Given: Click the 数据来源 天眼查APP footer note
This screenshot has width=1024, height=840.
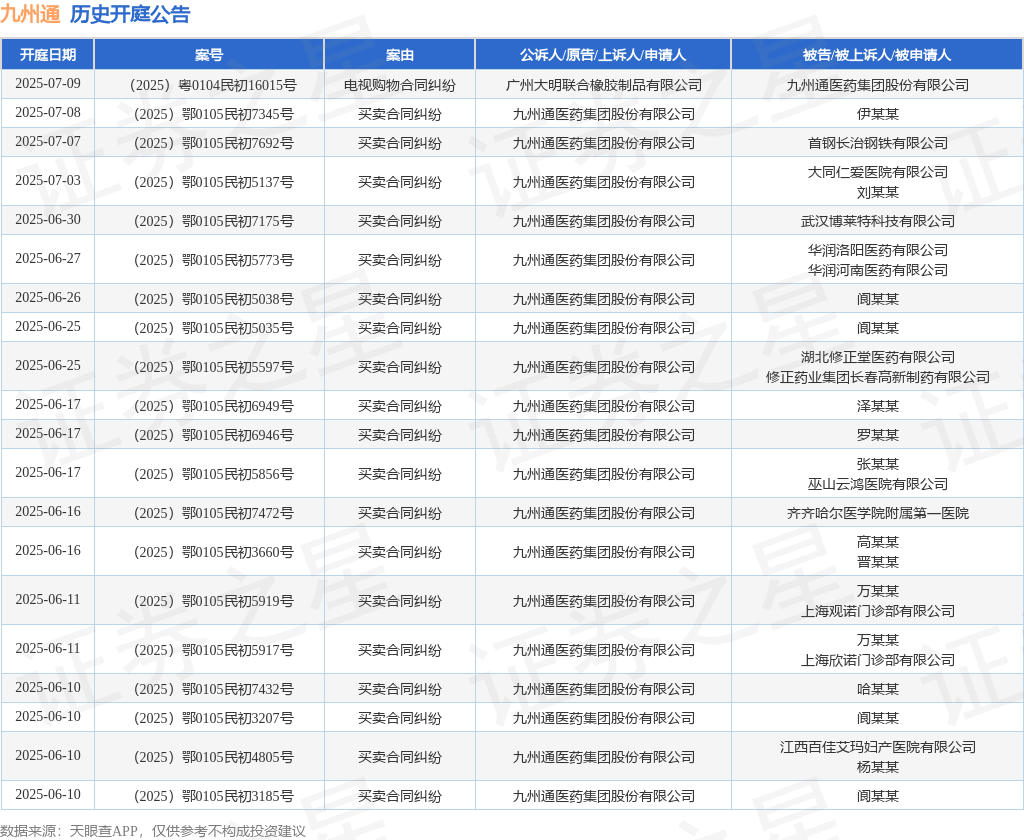Looking at the screenshot, I should click(x=153, y=831).
